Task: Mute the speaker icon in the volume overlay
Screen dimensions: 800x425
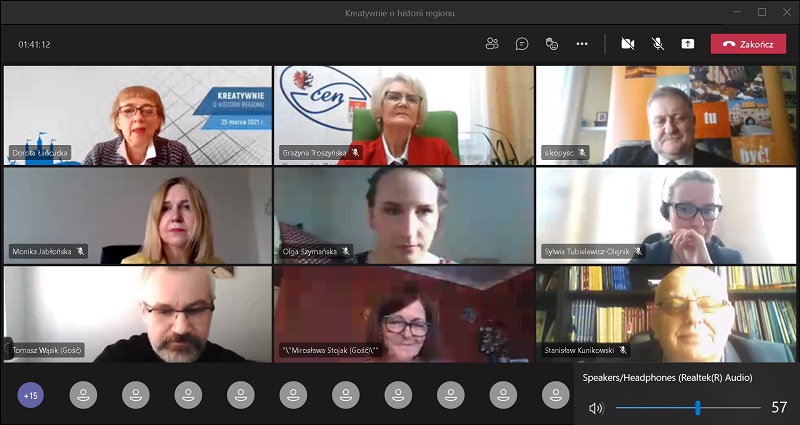Action: coord(595,408)
